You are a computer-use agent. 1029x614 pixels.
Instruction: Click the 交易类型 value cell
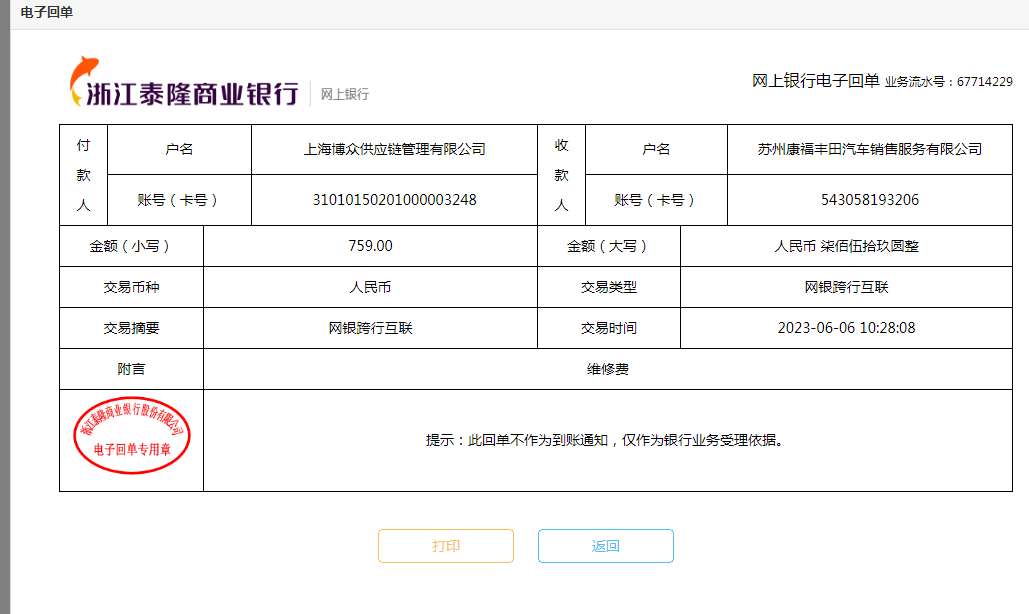pyautogui.click(x=846, y=287)
